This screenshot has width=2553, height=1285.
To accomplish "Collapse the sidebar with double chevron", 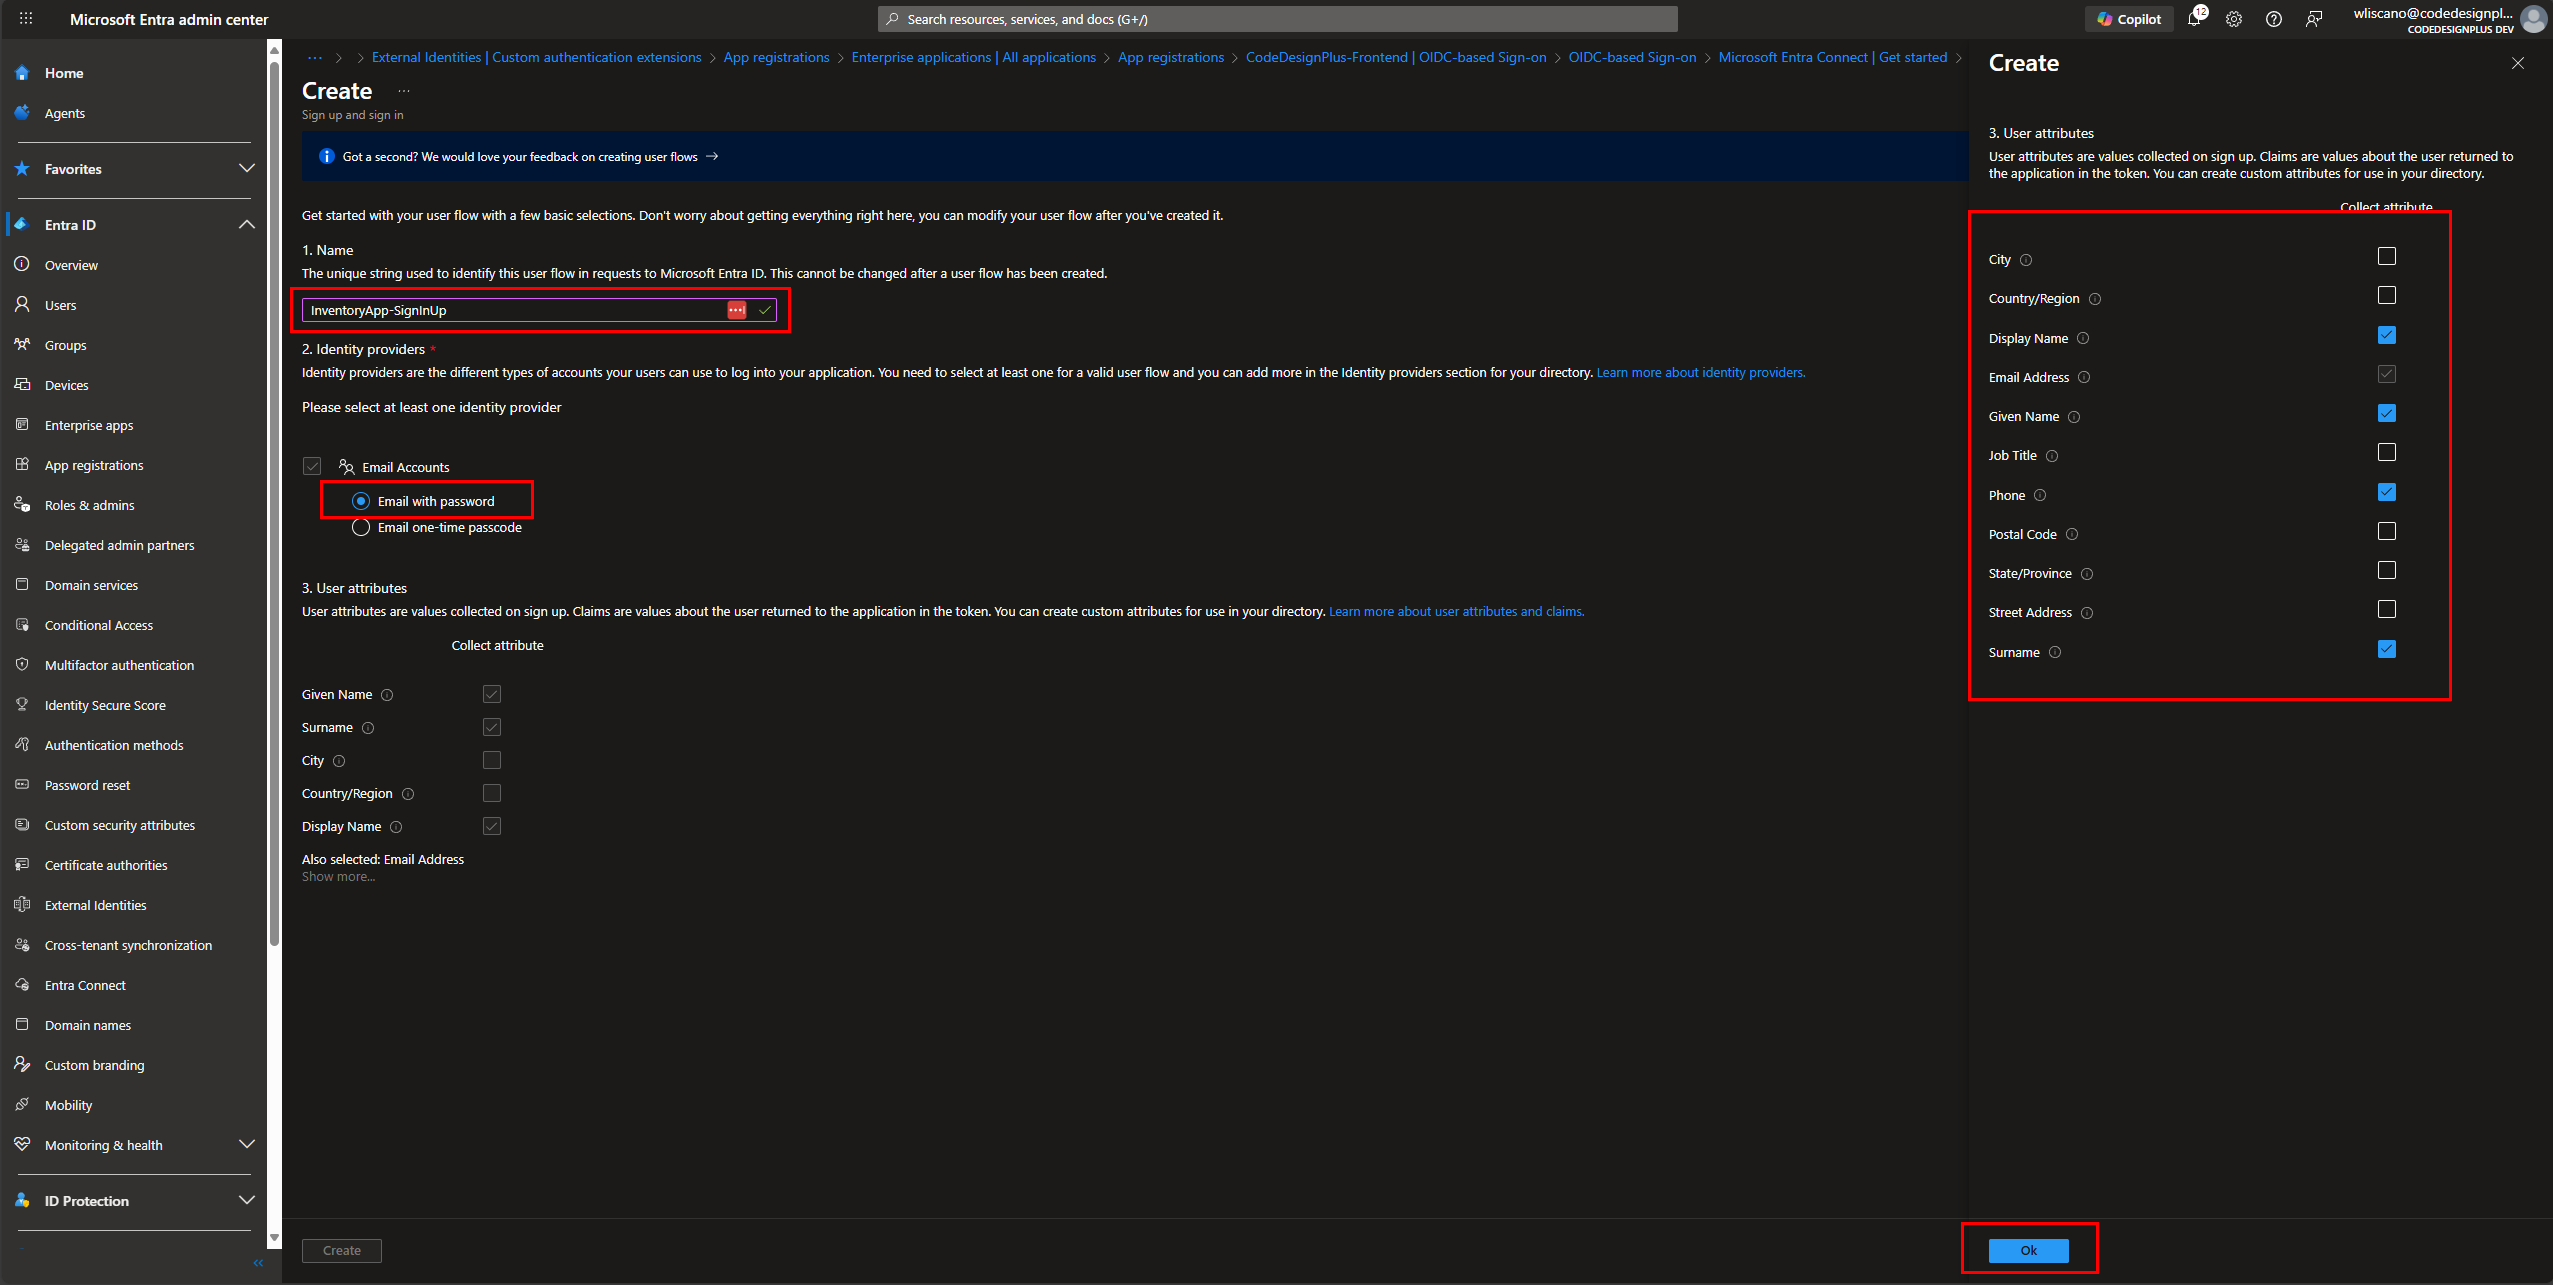I will coord(258,1263).
